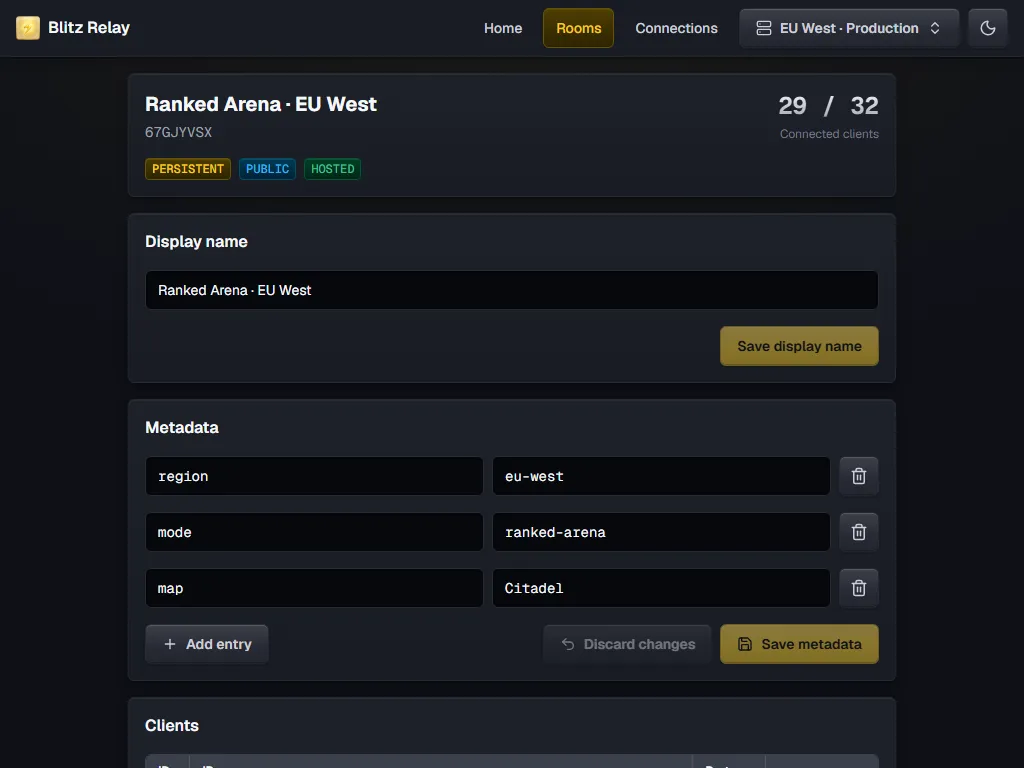Image resolution: width=1024 pixels, height=768 pixels.
Task: Discard metadata changes
Action: point(628,644)
